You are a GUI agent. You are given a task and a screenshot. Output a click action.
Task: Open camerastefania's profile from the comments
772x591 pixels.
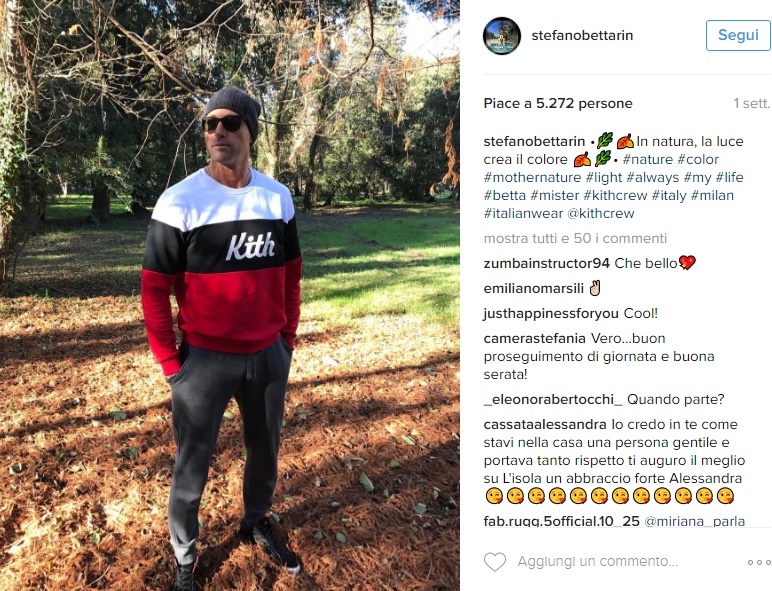pyautogui.click(x=534, y=339)
